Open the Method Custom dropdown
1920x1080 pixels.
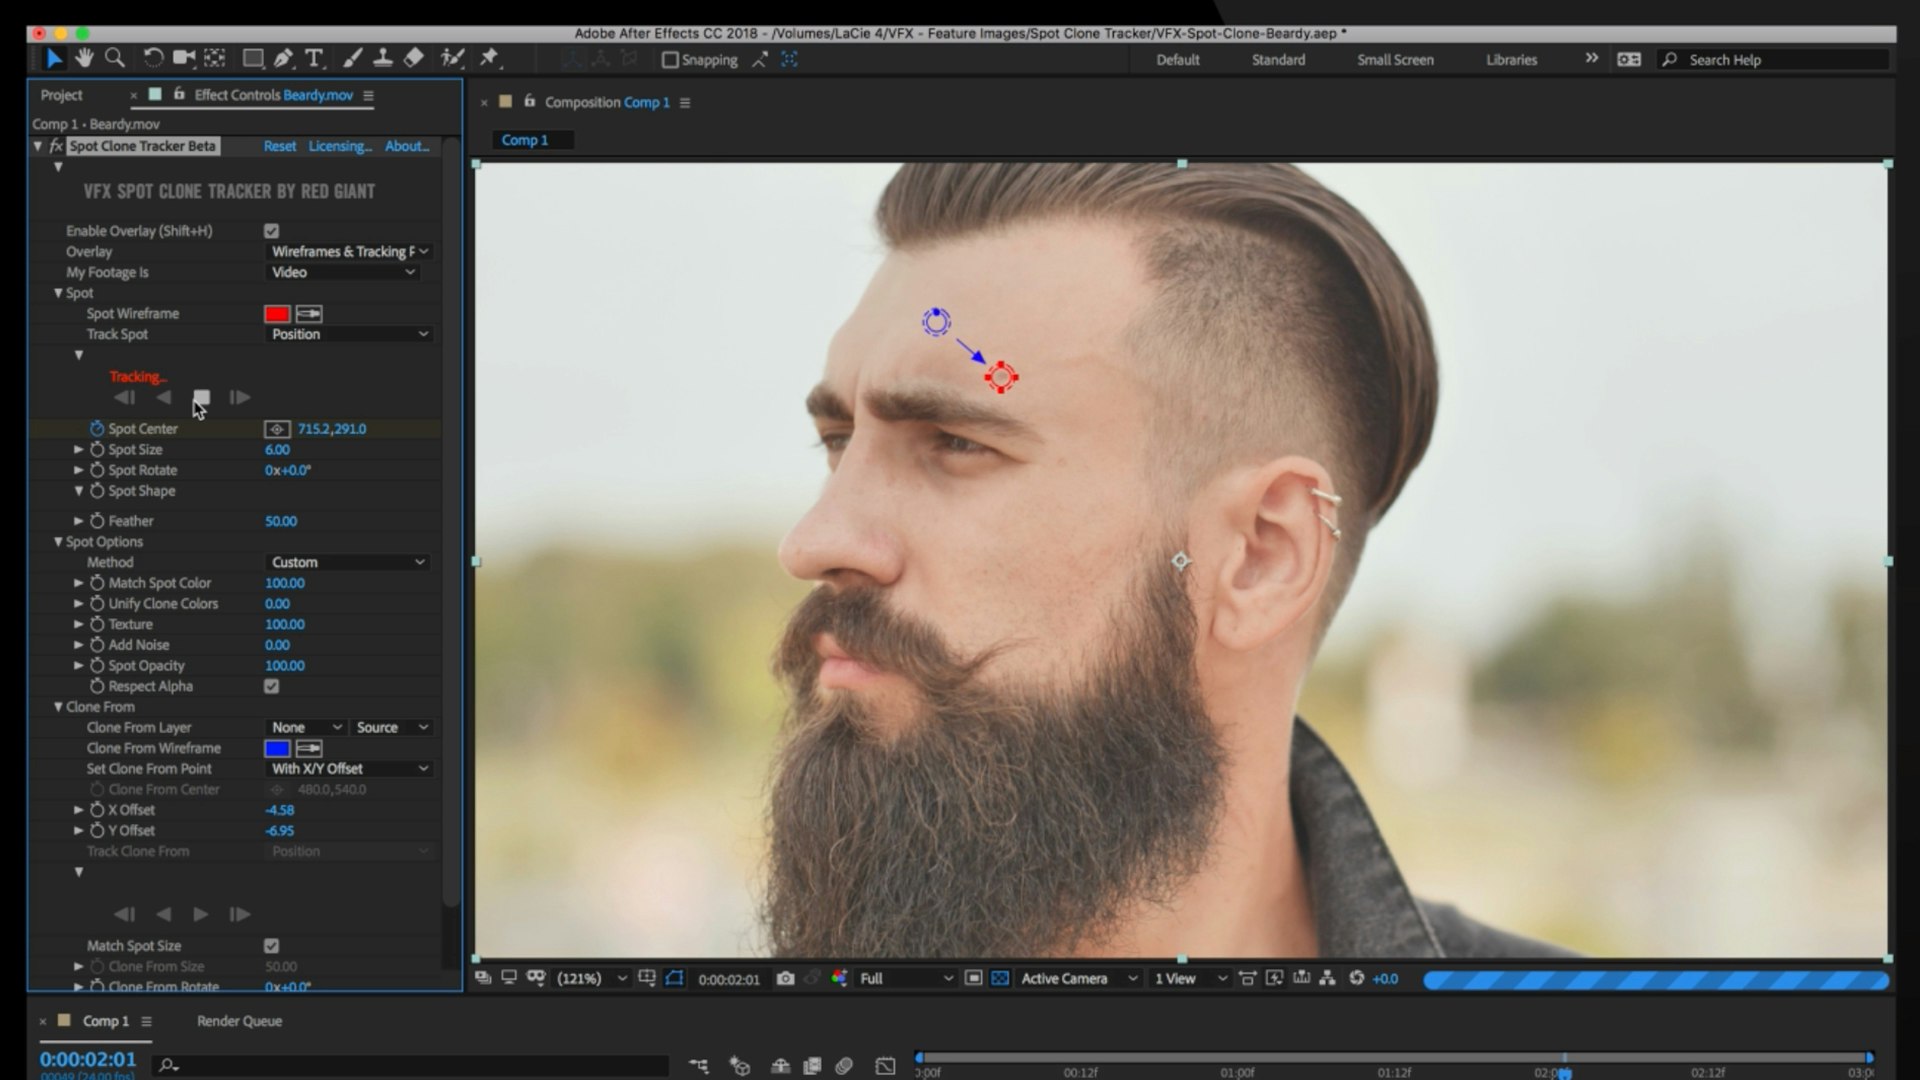tap(349, 562)
